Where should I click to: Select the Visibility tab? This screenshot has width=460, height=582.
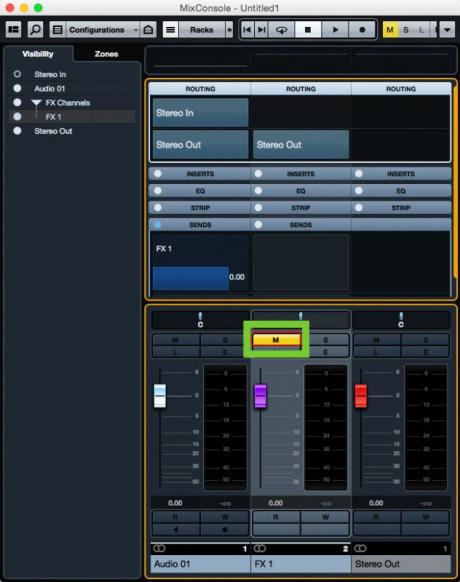38,54
